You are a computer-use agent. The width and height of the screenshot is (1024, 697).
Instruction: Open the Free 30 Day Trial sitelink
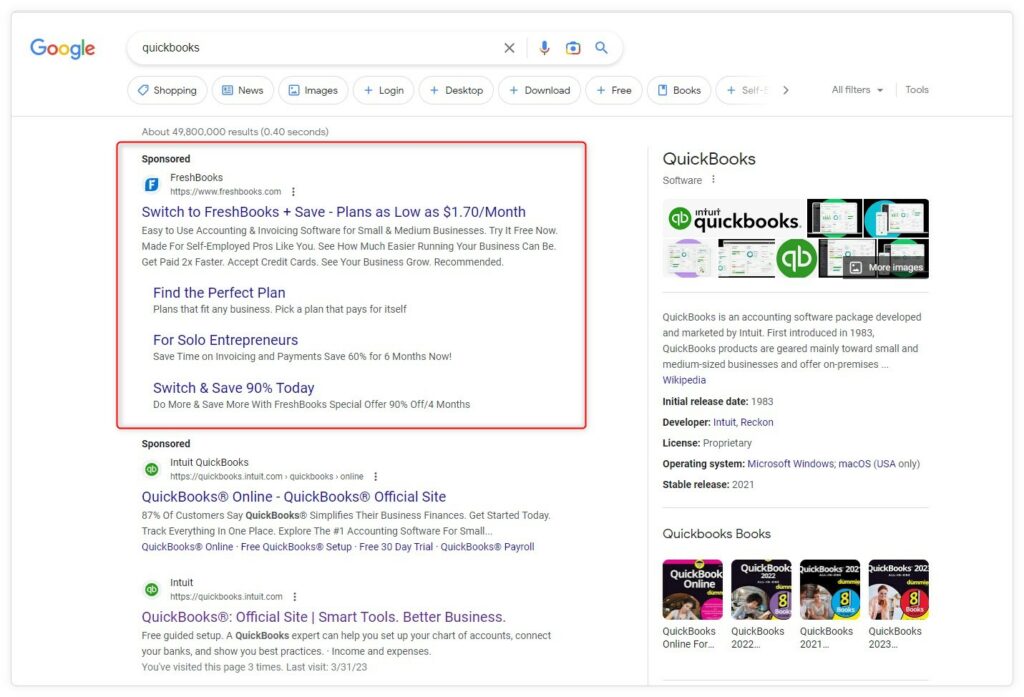pyautogui.click(x=396, y=547)
